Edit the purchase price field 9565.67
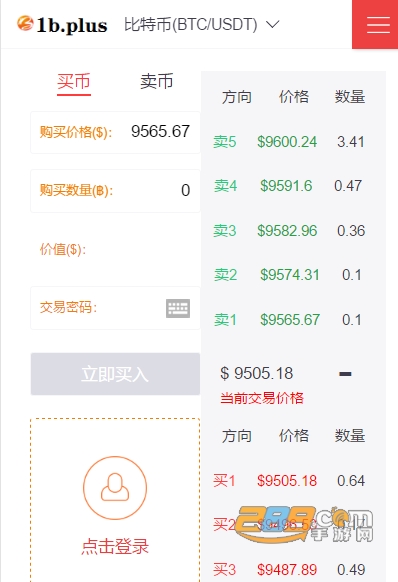The height and width of the screenshot is (582, 398). pos(115,132)
